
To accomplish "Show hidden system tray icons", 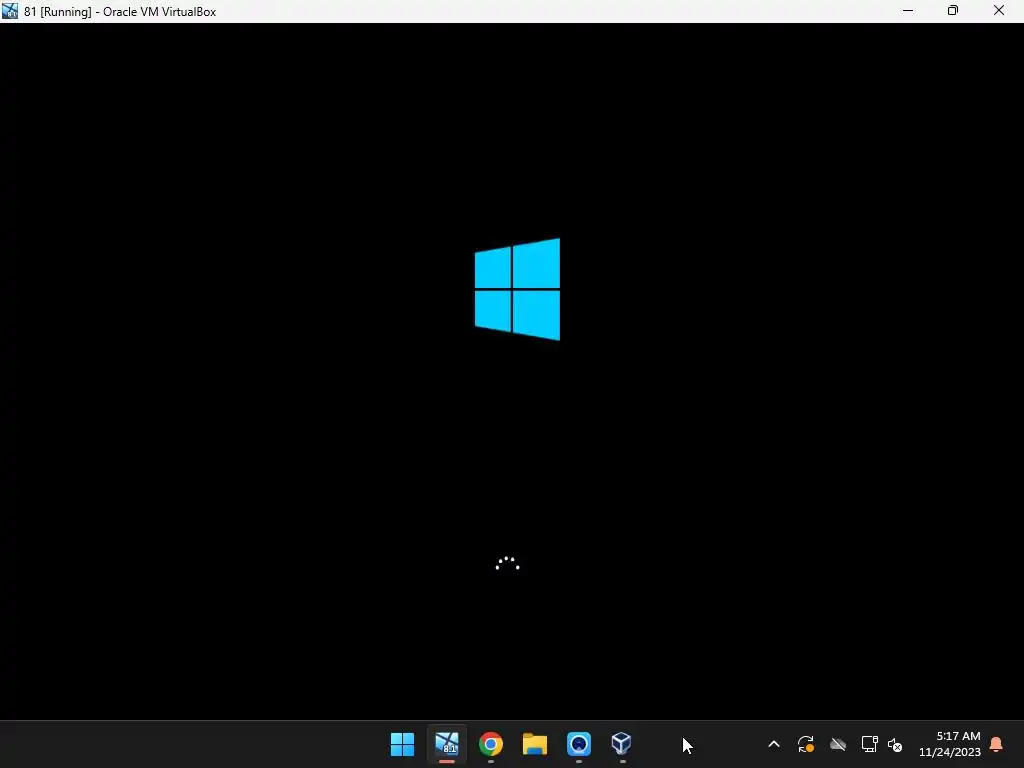I will (774, 744).
